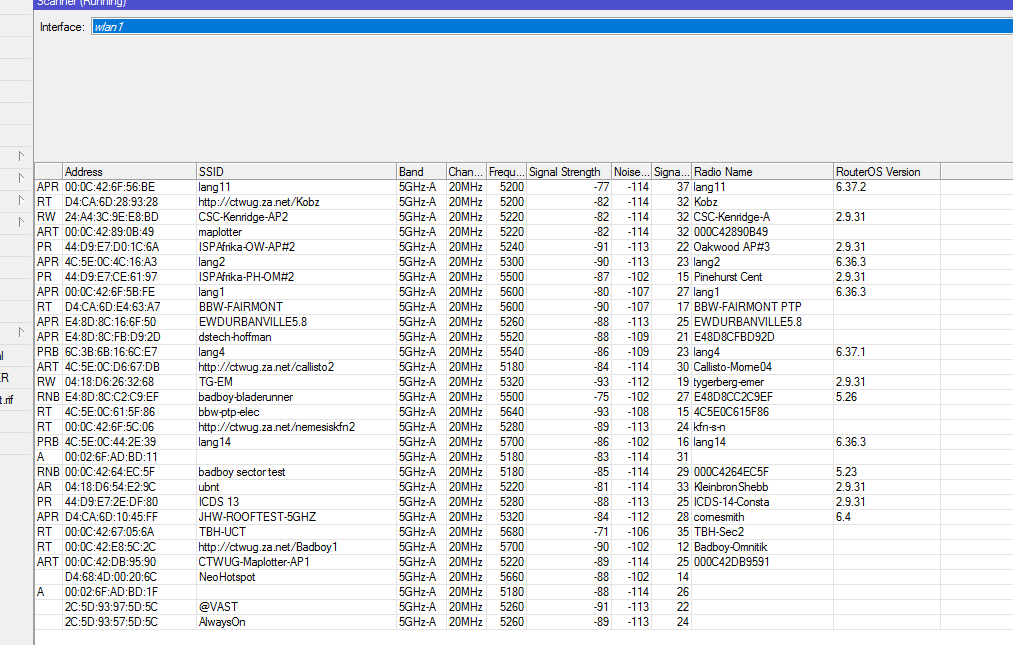Sort by the Radio Name column
The width and height of the screenshot is (1013, 645).
click(761, 172)
